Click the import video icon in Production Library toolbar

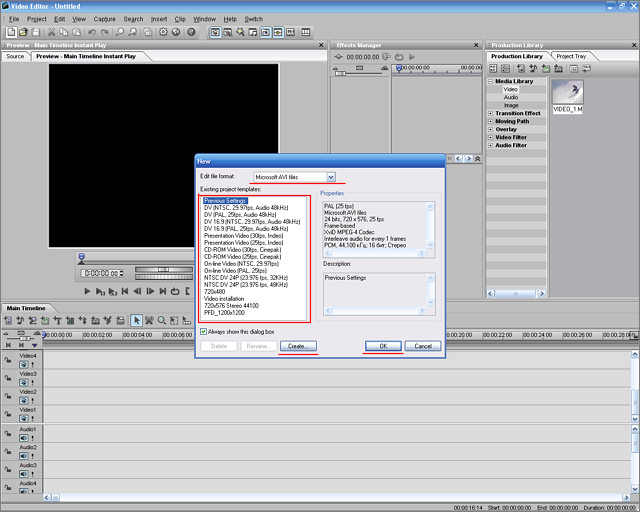pos(521,69)
